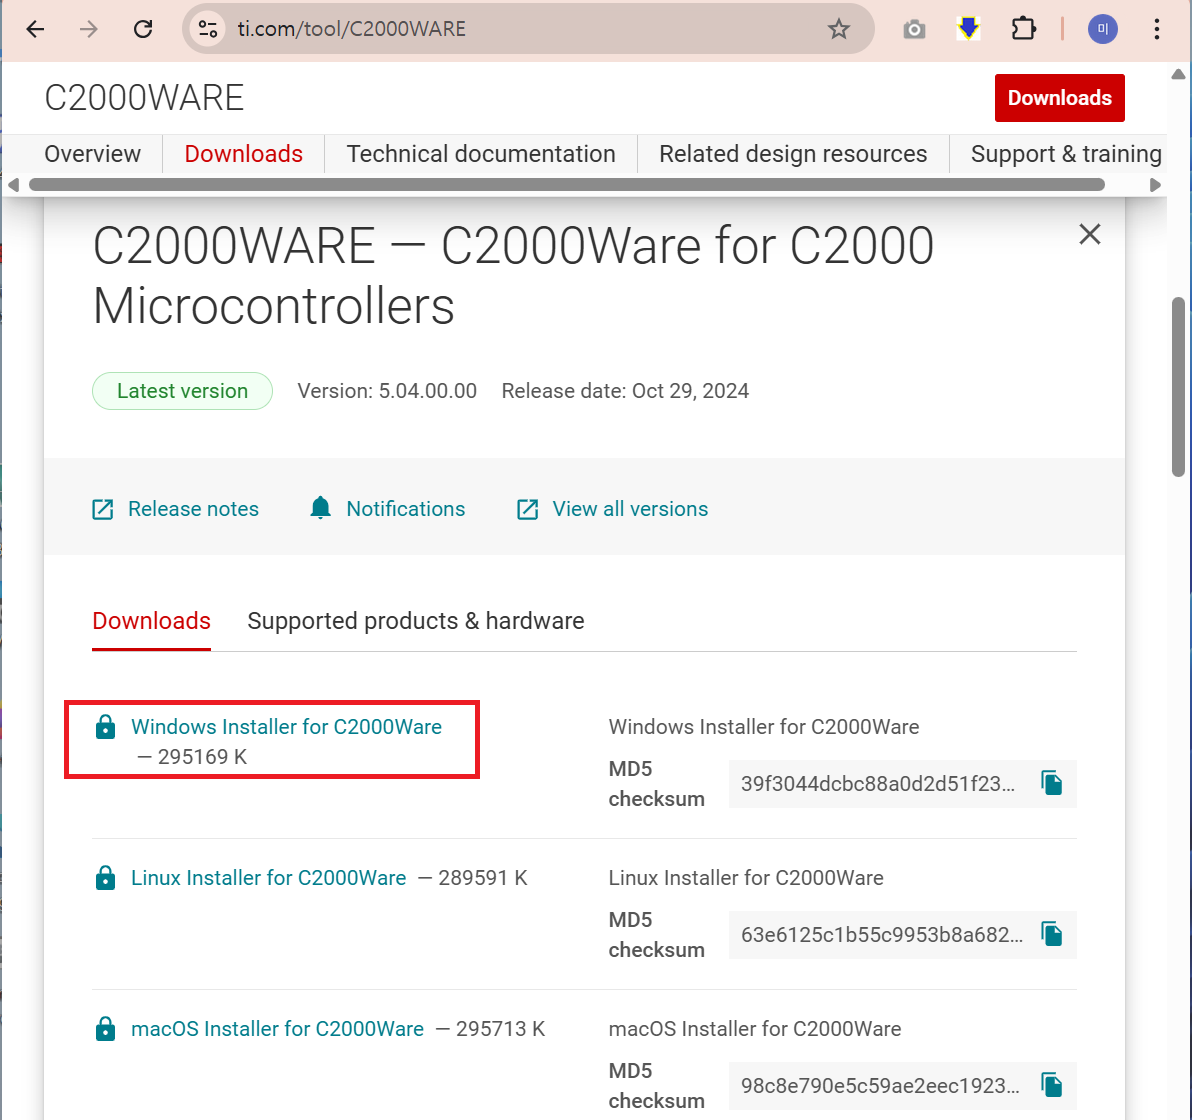Viewport: 1198px width, 1120px height.
Task: Click the camera screenshot extension icon
Action: [914, 30]
